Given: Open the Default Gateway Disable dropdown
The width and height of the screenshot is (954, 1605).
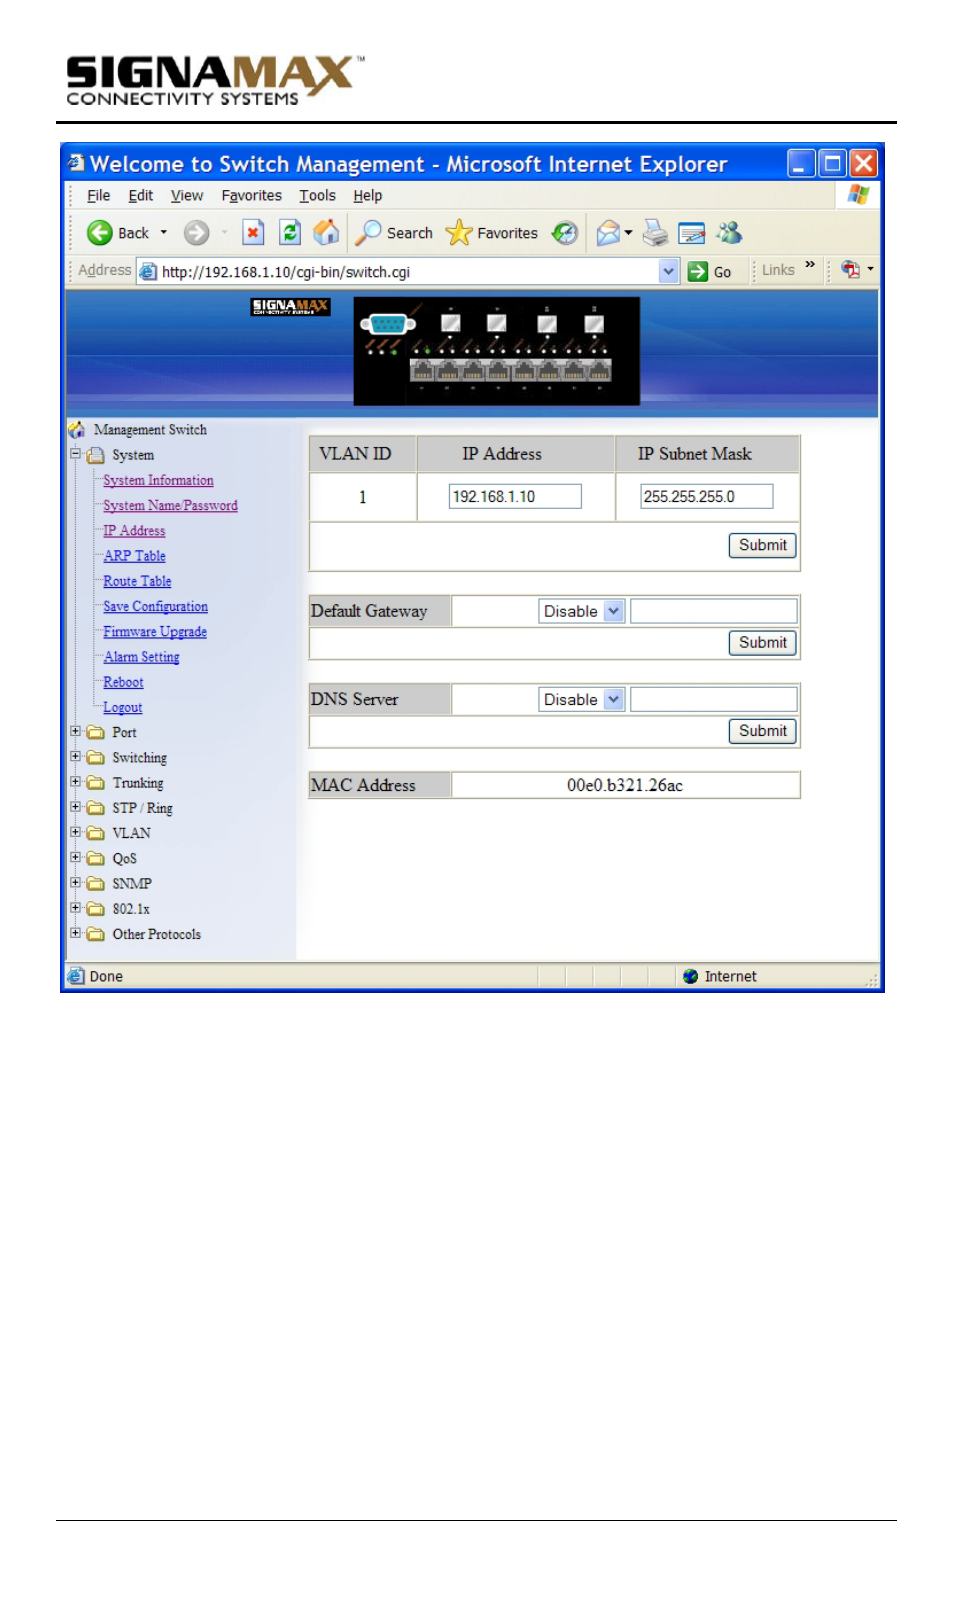Looking at the screenshot, I should coord(614,612).
